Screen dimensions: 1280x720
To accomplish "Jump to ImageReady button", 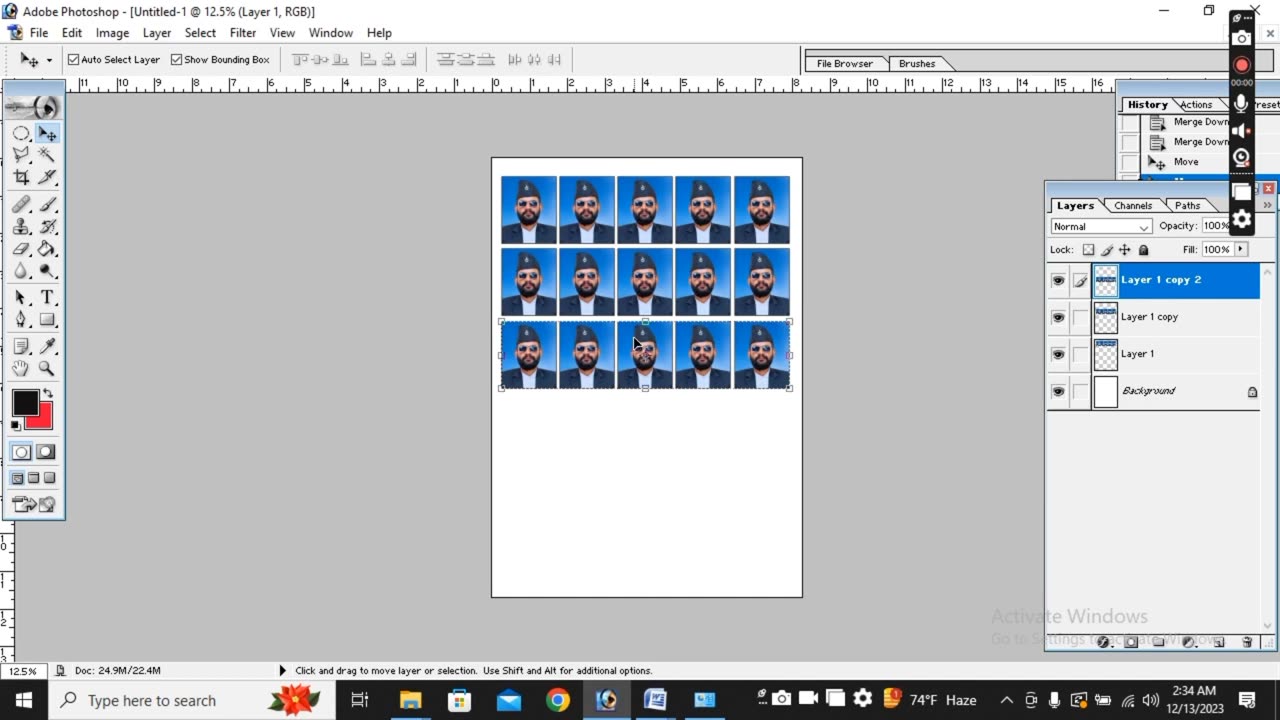I will [x=33, y=505].
